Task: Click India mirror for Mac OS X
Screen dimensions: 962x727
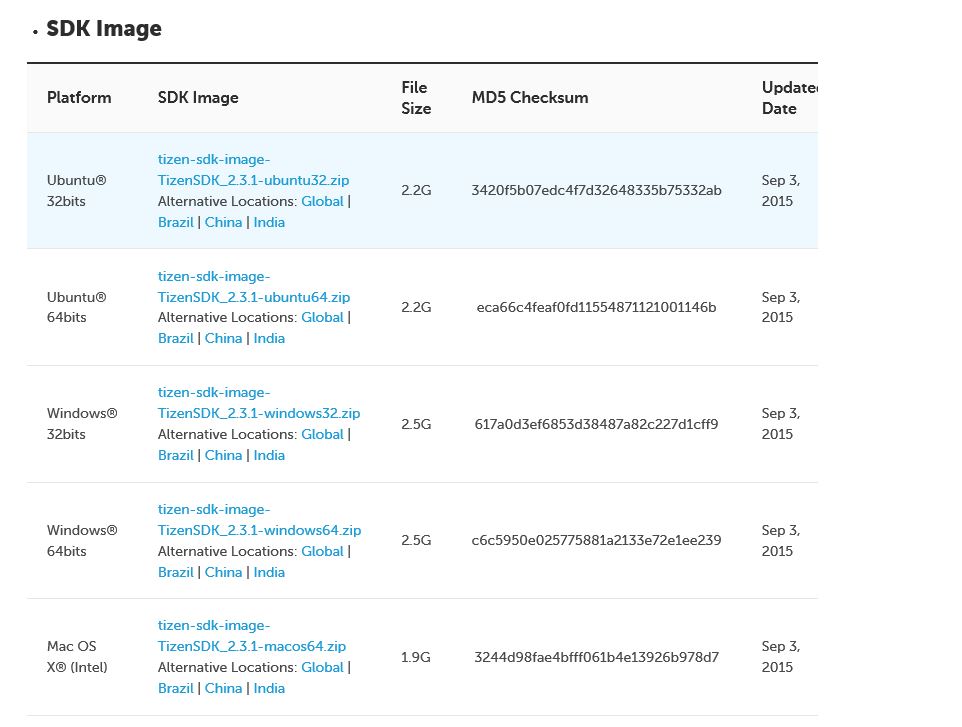Action: pos(269,688)
